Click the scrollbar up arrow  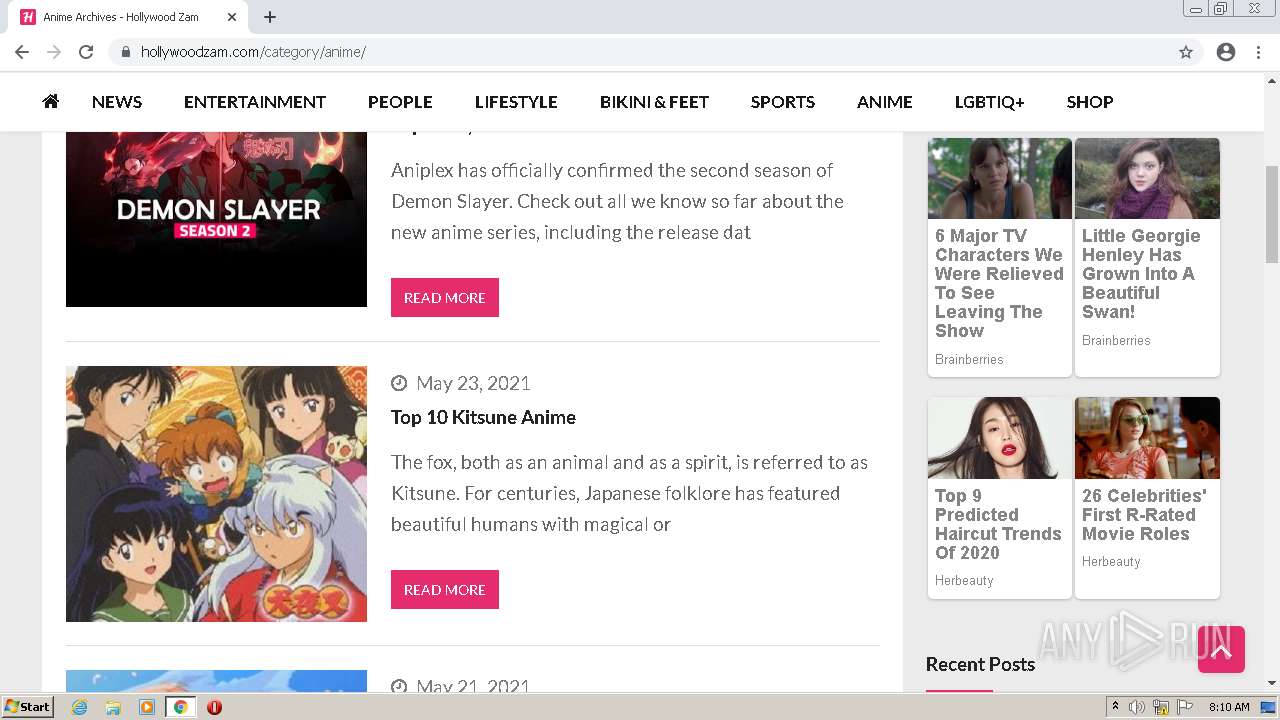(1272, 81)
